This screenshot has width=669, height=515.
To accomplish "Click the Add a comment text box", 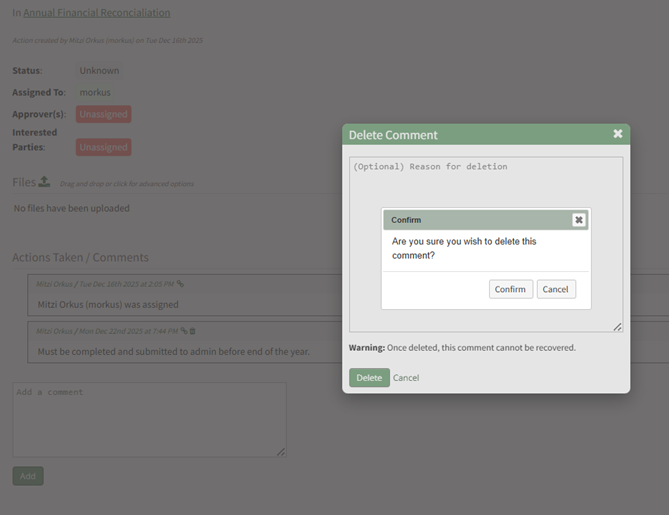I will [x=149, y=420].
